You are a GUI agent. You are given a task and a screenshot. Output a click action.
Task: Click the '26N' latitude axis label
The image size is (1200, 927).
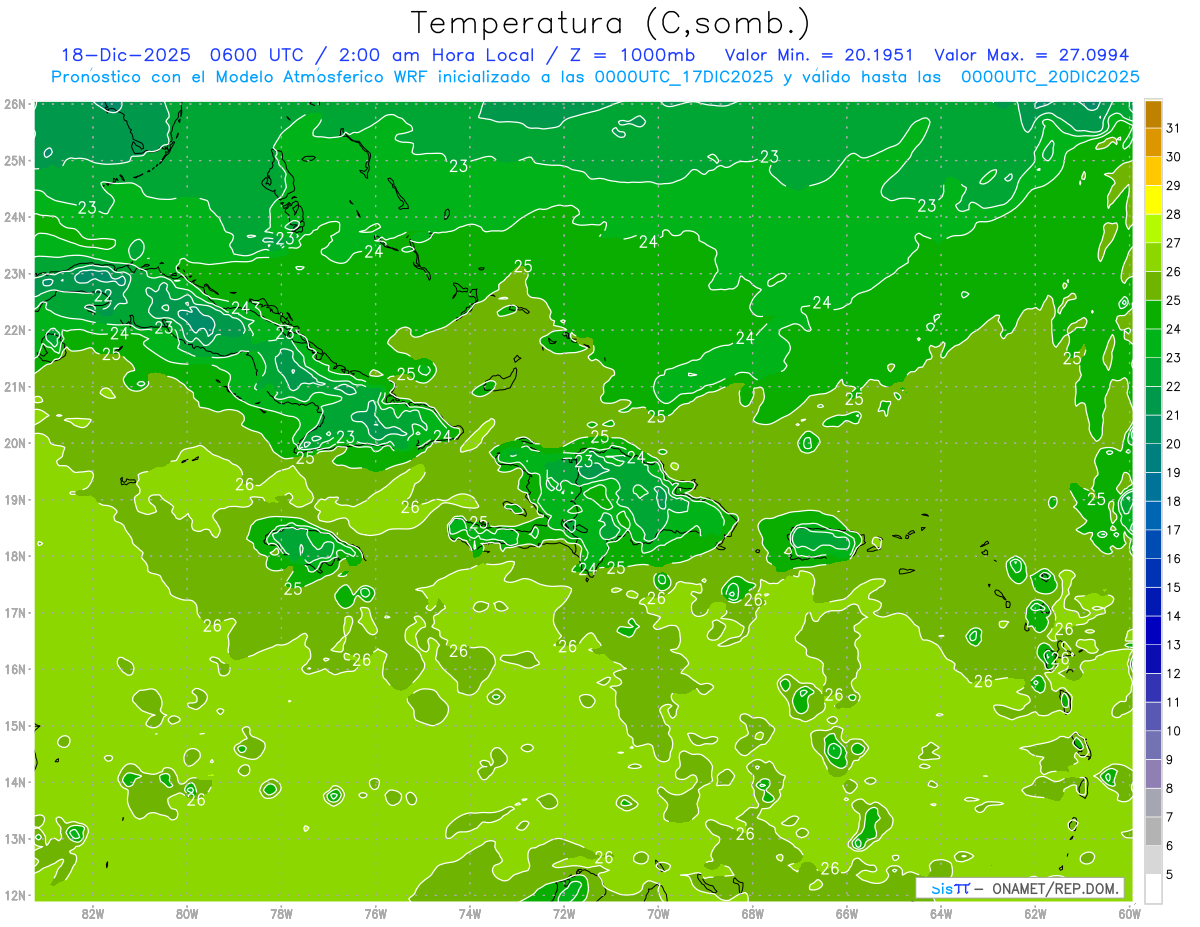coord(14,104)
